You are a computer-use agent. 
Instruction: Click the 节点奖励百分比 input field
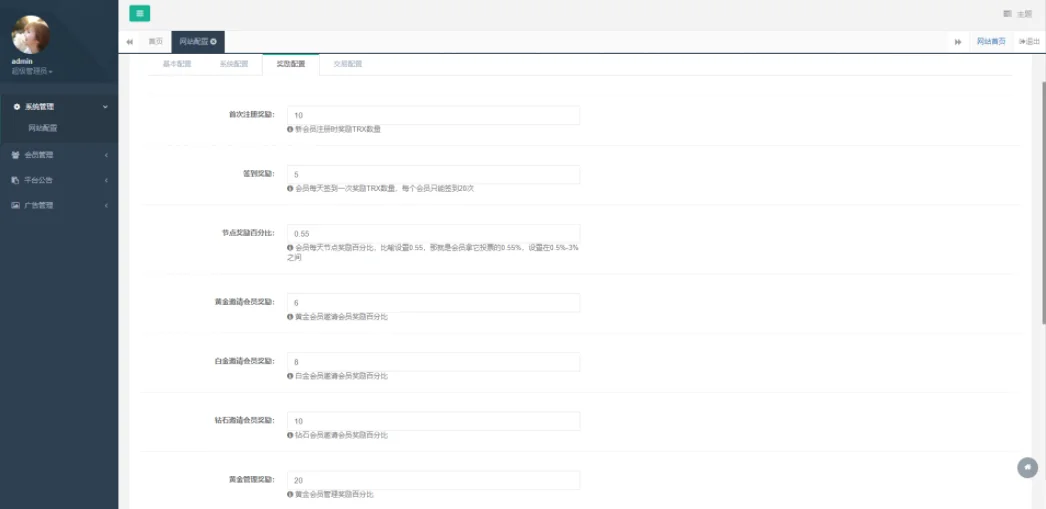pyautogui.click(x=433, y=233)
